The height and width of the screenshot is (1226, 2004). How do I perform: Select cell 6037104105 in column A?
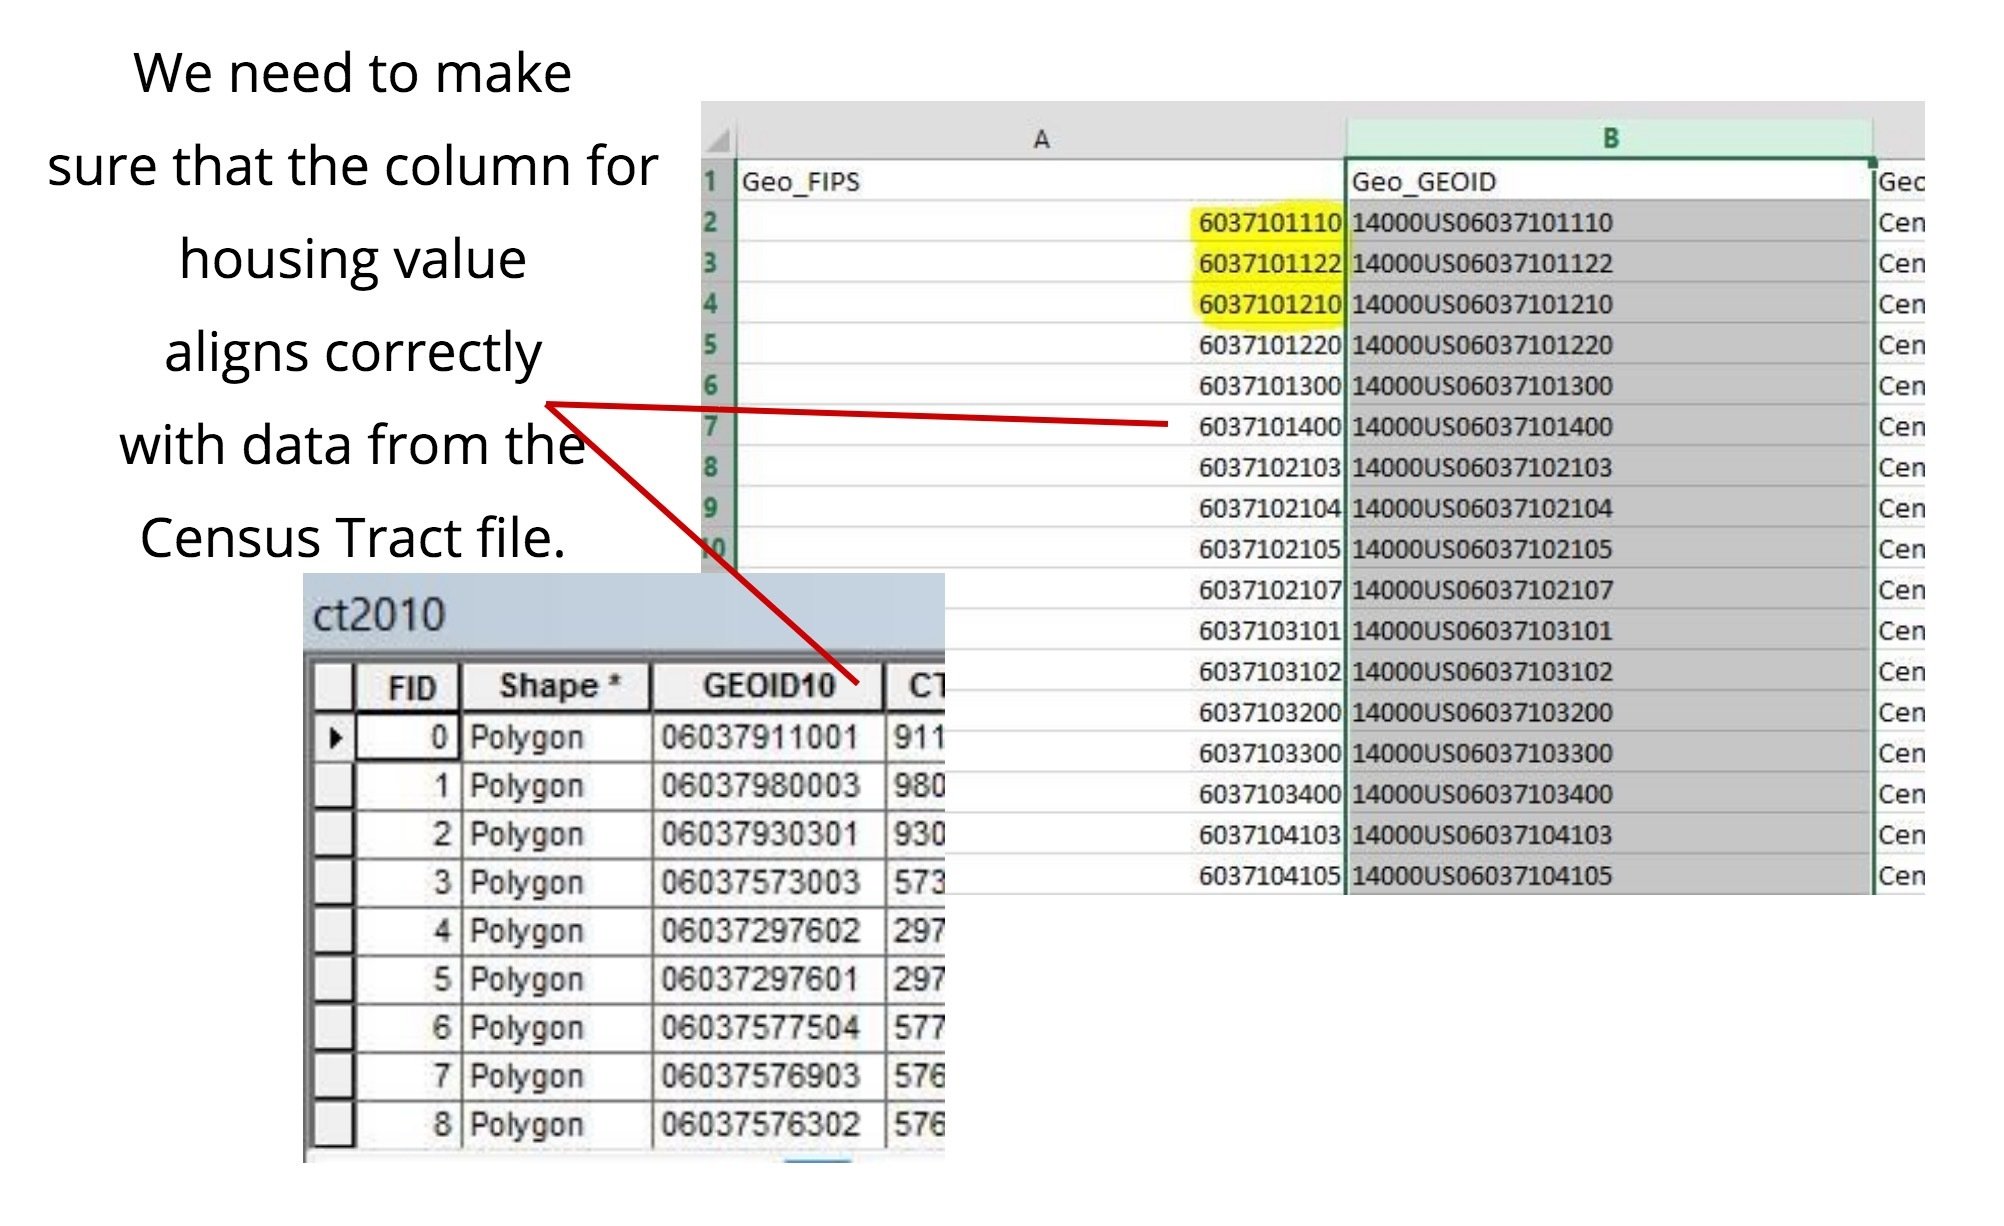pyautogui.click(x=1268, y=876)
